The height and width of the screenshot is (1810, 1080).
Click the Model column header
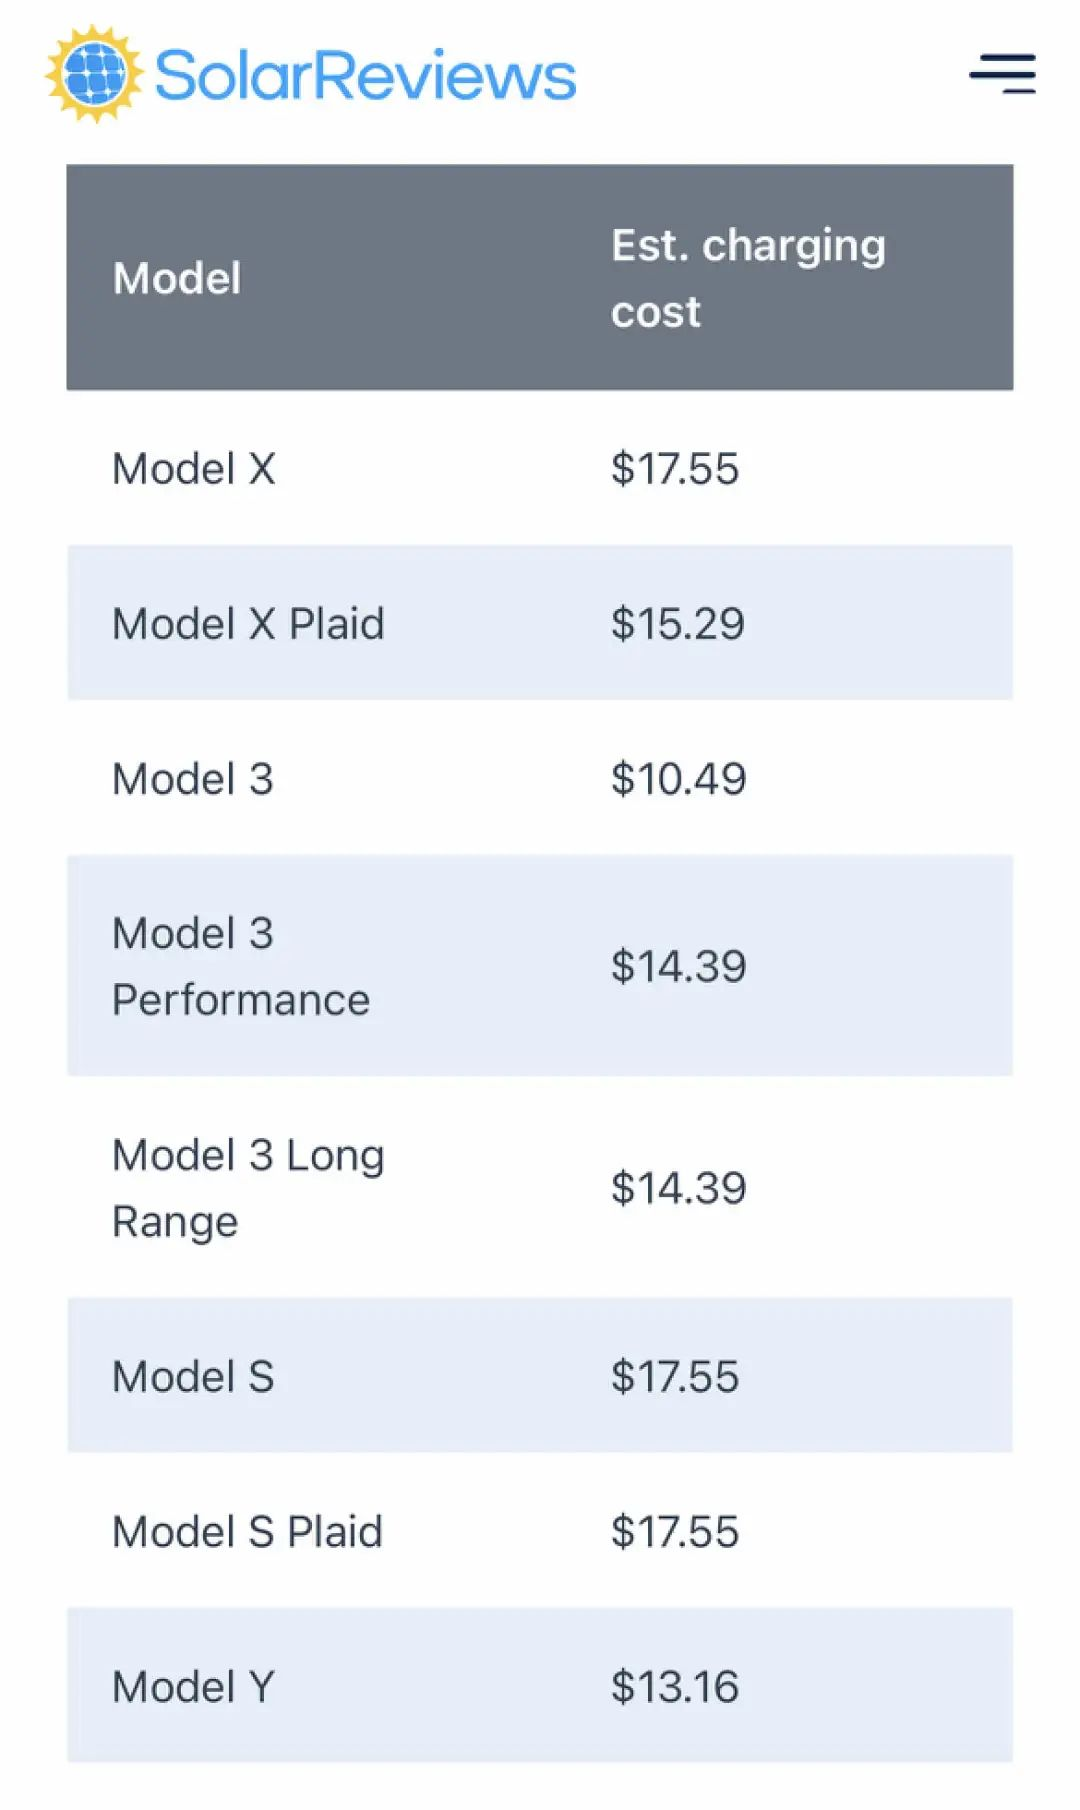click(x=177, y=278)
